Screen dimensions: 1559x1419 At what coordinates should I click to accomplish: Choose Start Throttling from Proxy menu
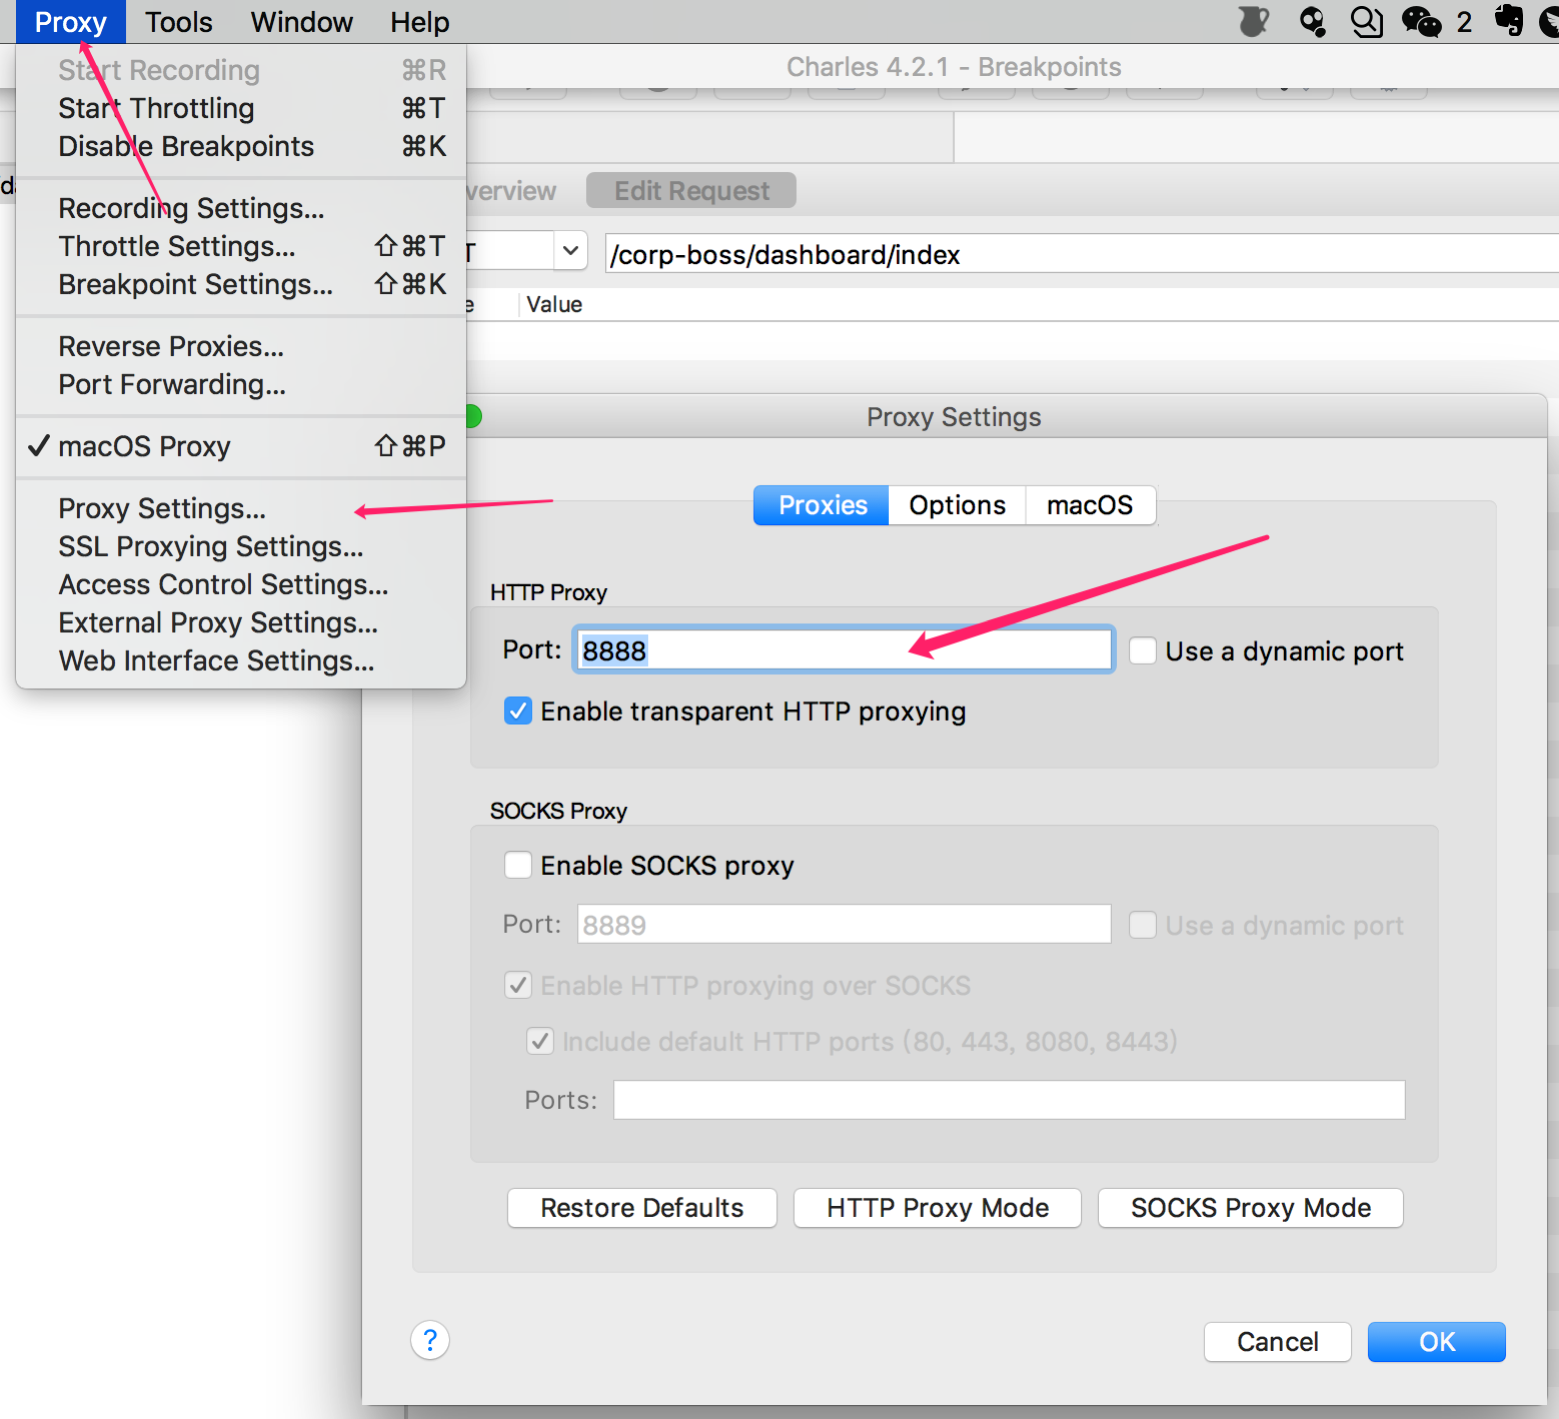click(x=241, y=108)
